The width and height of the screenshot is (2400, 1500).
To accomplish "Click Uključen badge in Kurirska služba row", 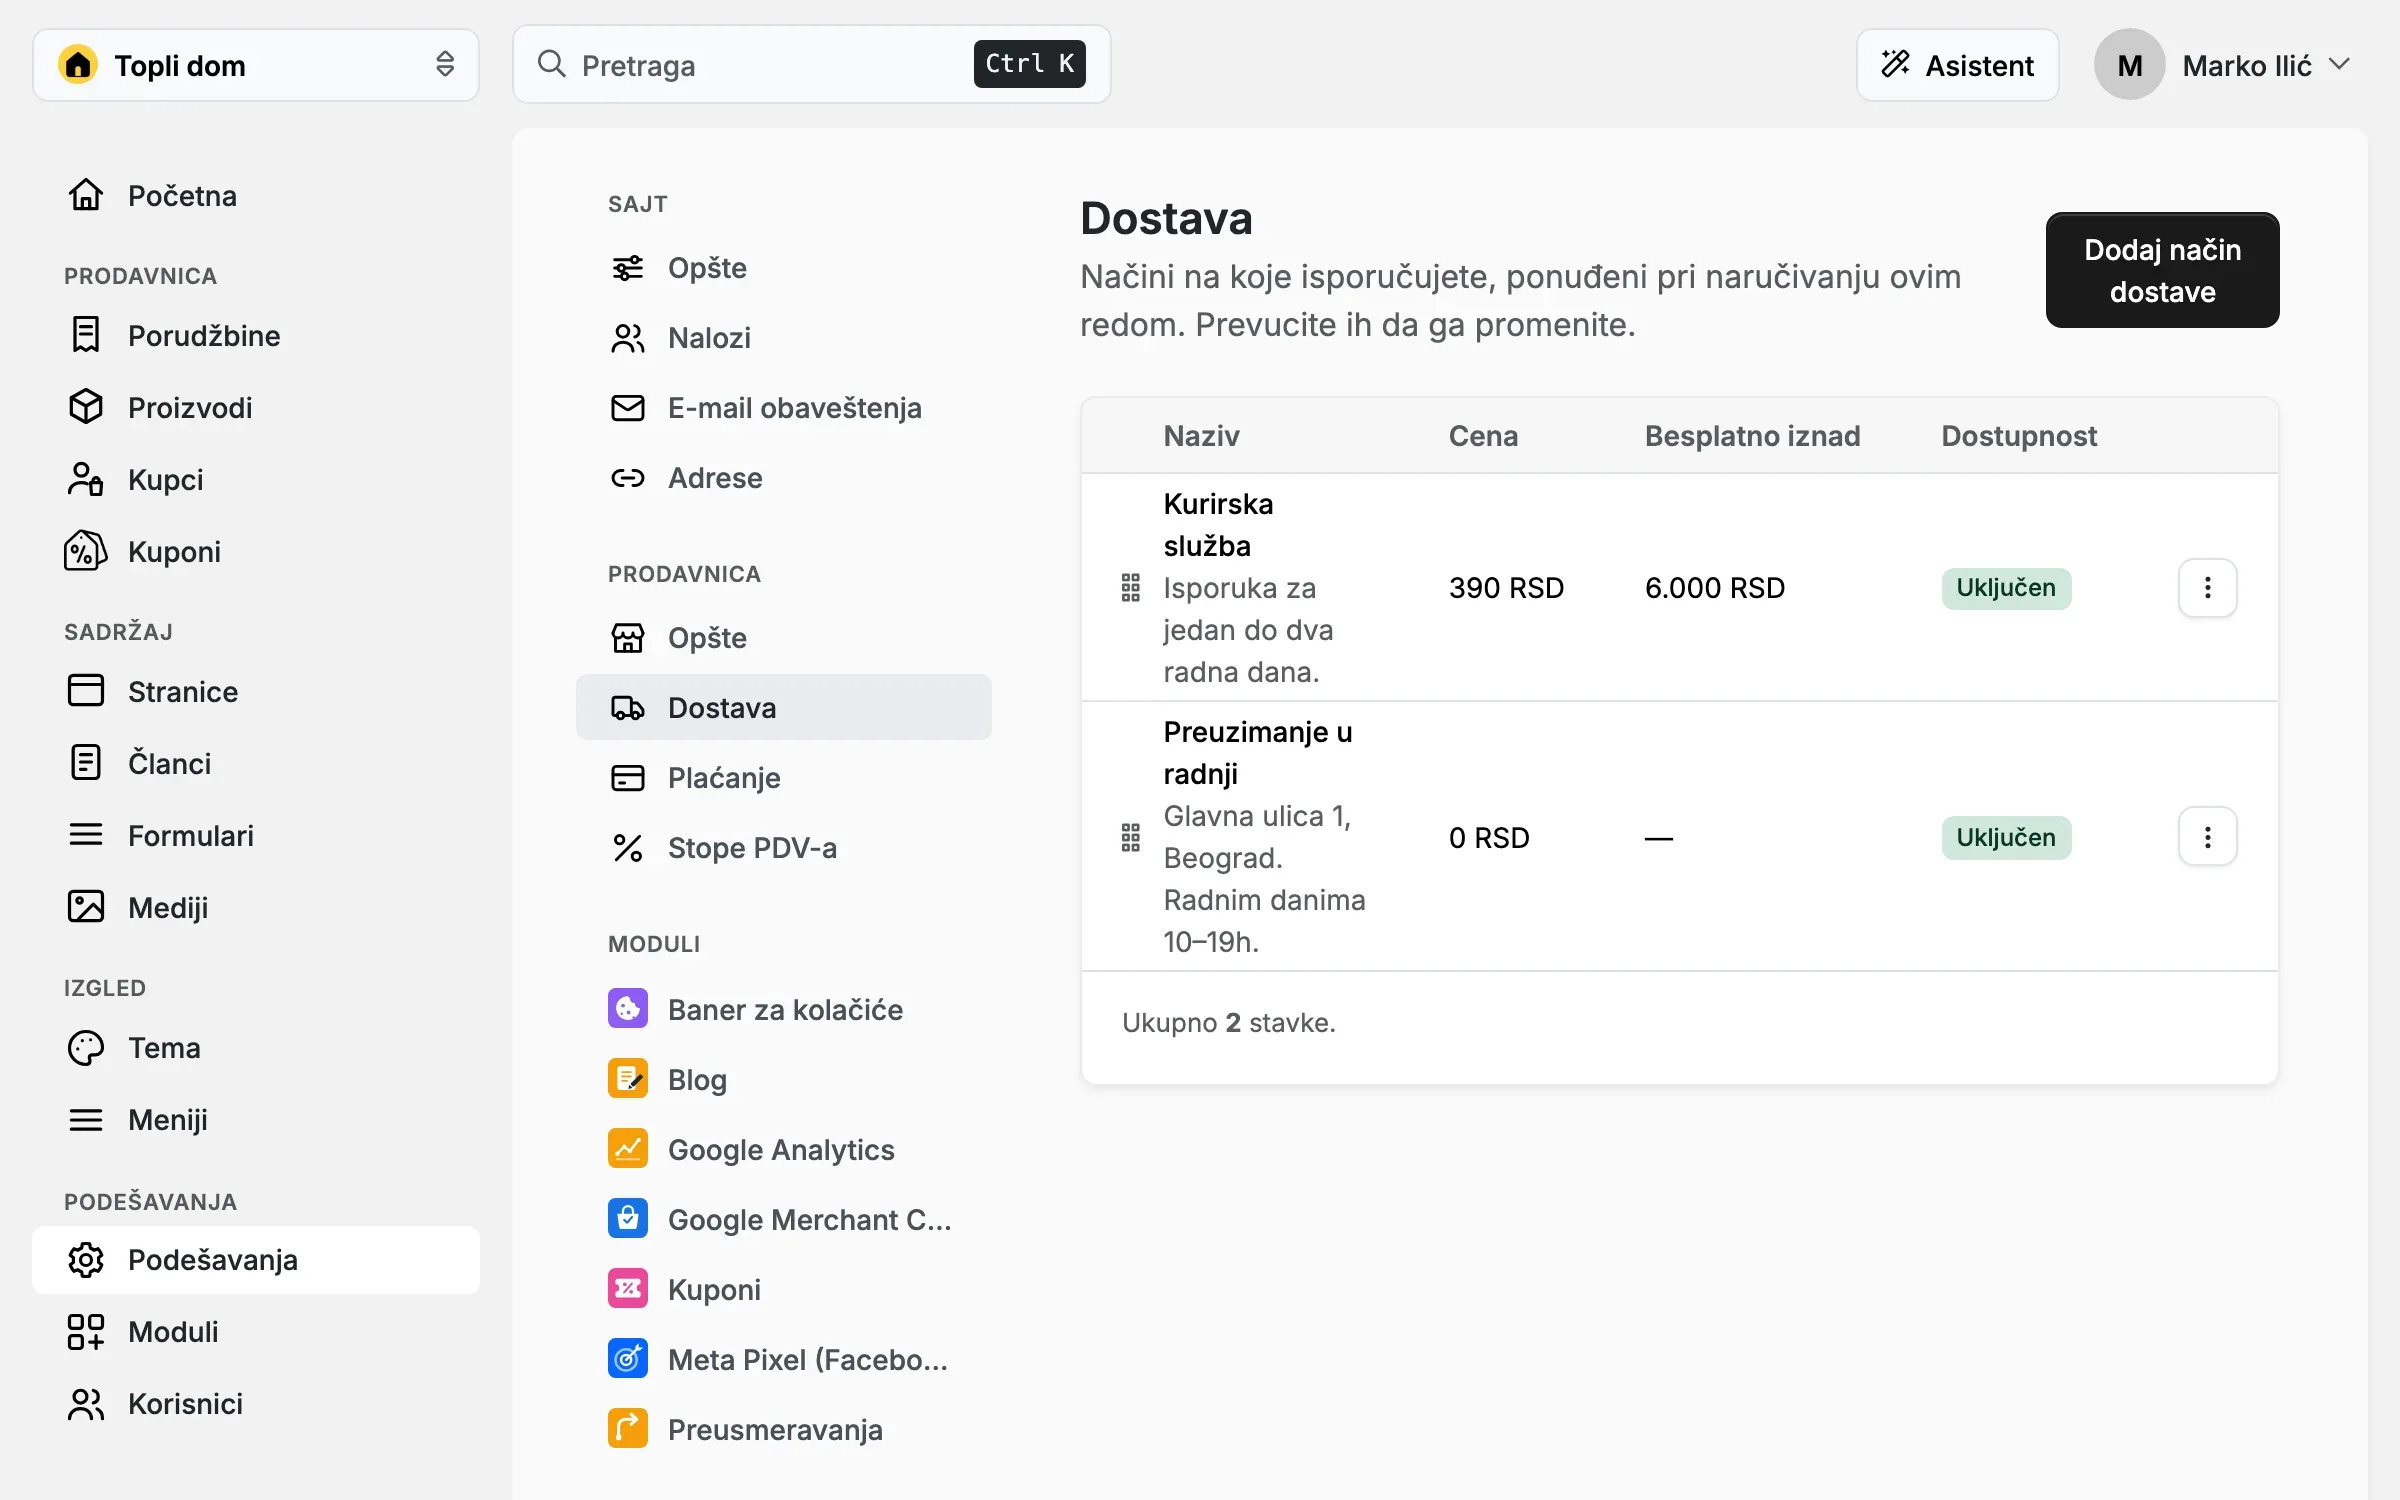I will point(2006,588).
